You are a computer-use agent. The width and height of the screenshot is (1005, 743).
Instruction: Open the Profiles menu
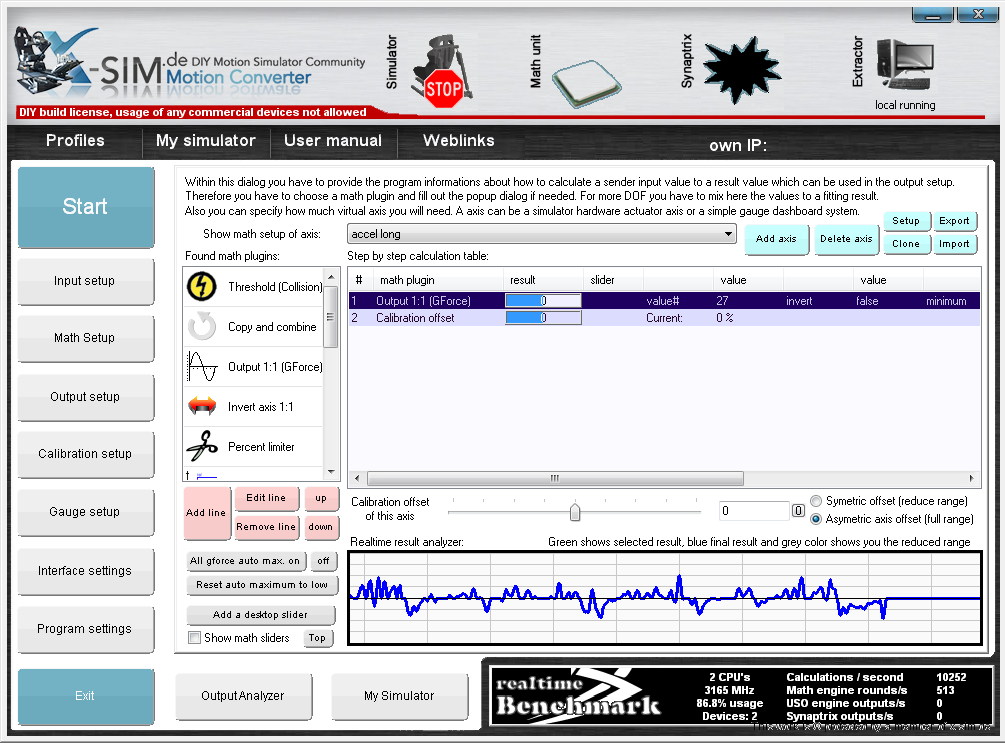pos(75,141)
